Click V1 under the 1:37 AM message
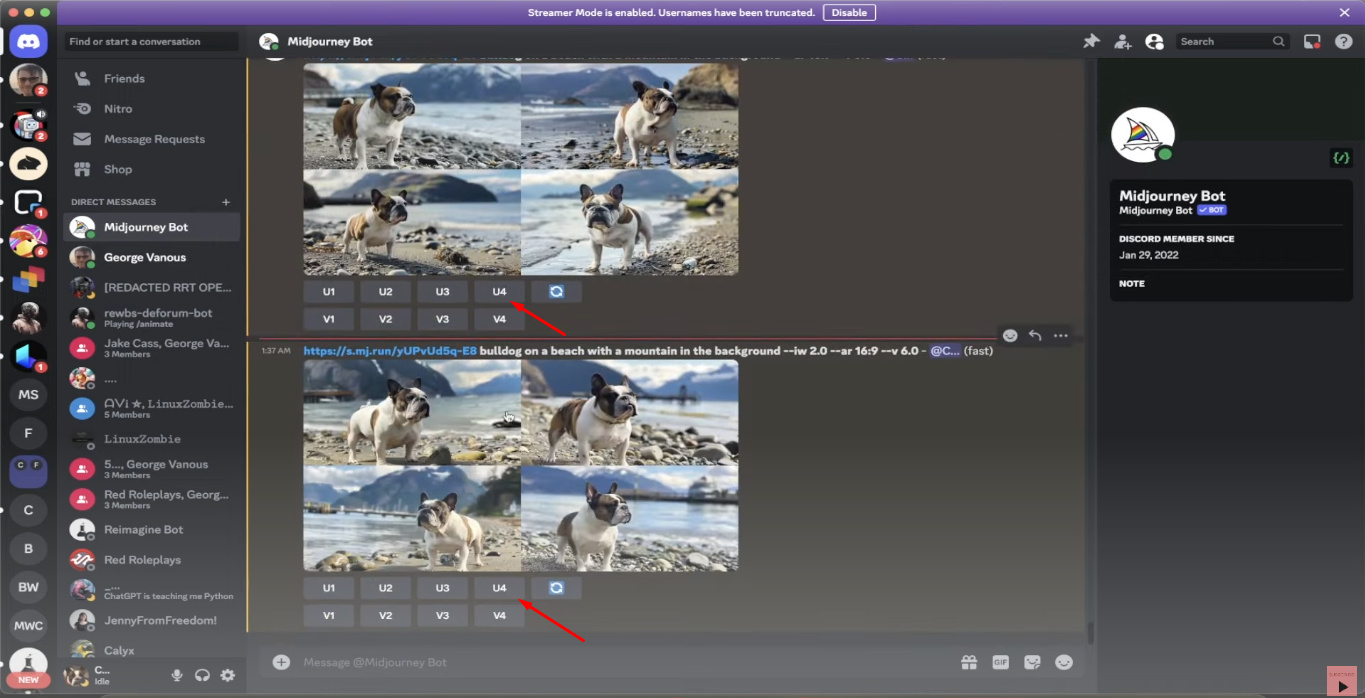The width and height of the screenshot is (1365, 698). click(328, 615)
